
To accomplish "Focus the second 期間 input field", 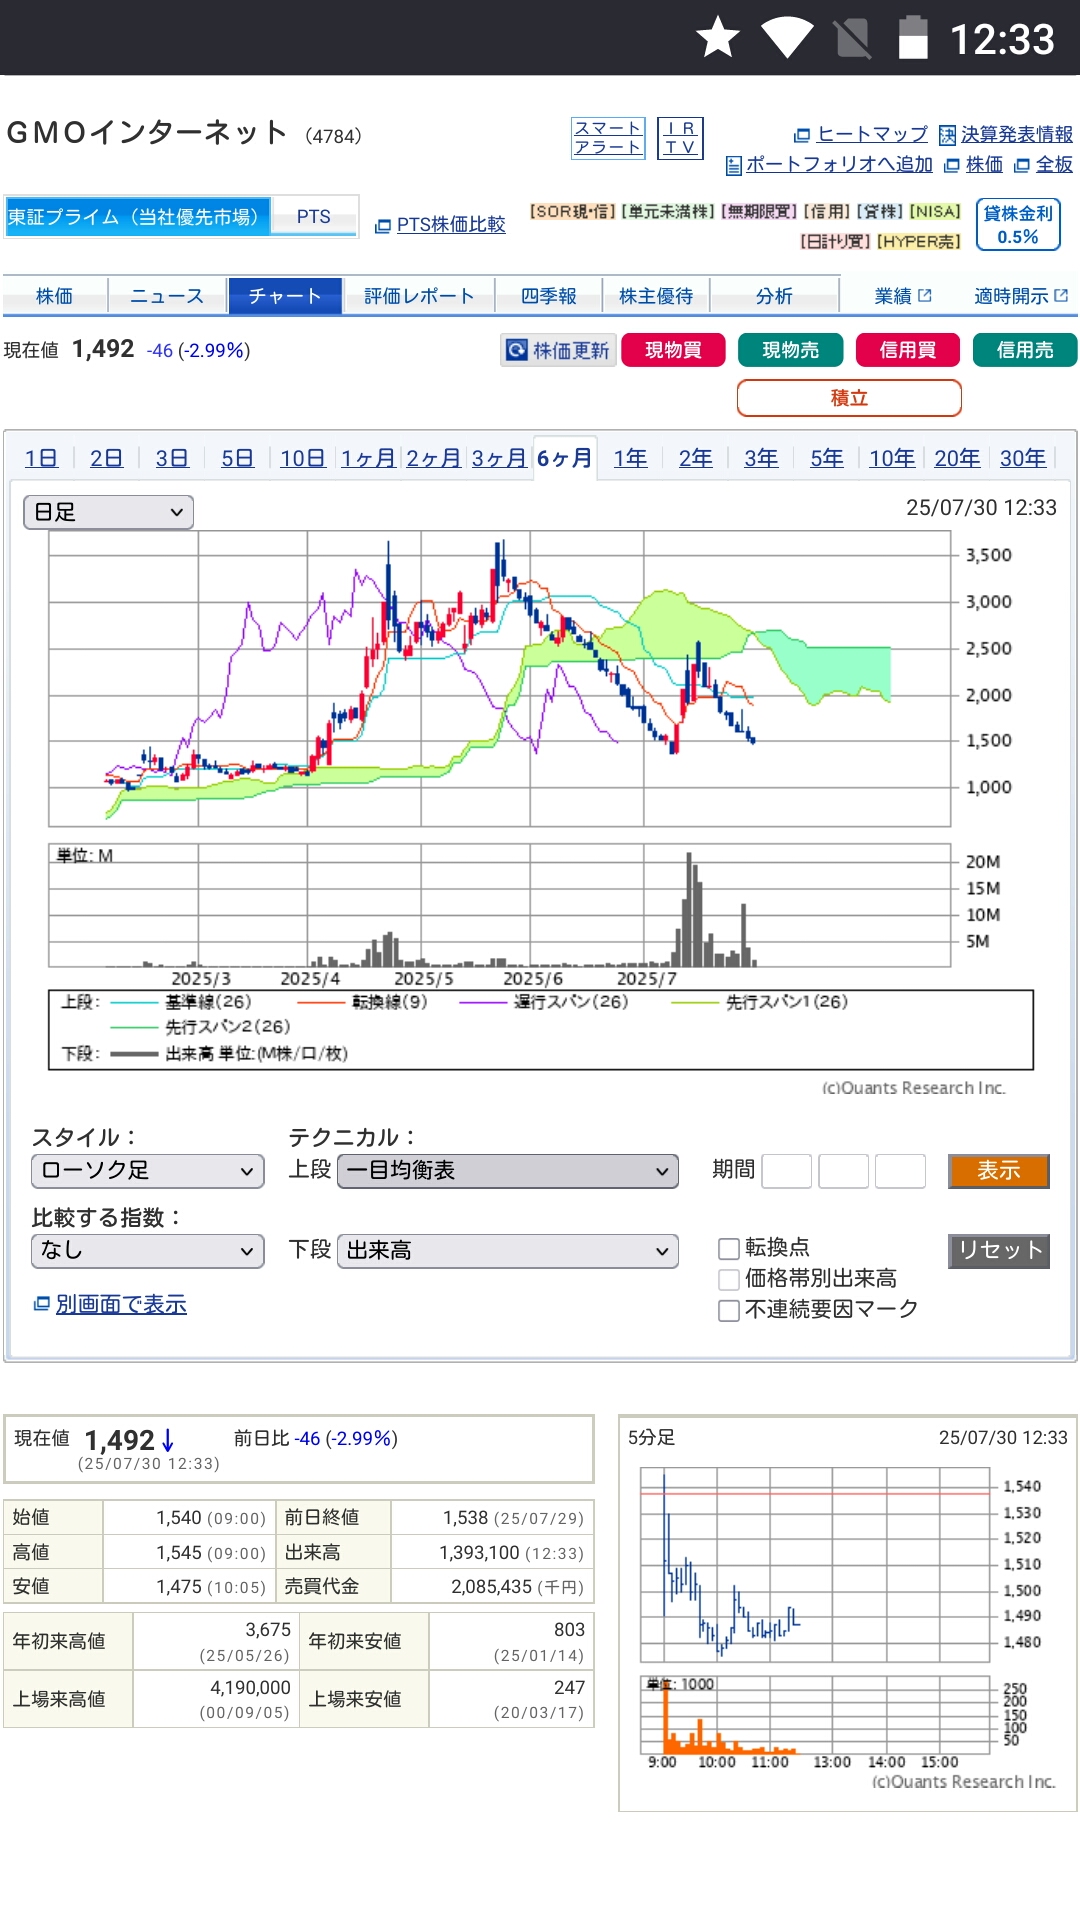I will point(844,1171).
